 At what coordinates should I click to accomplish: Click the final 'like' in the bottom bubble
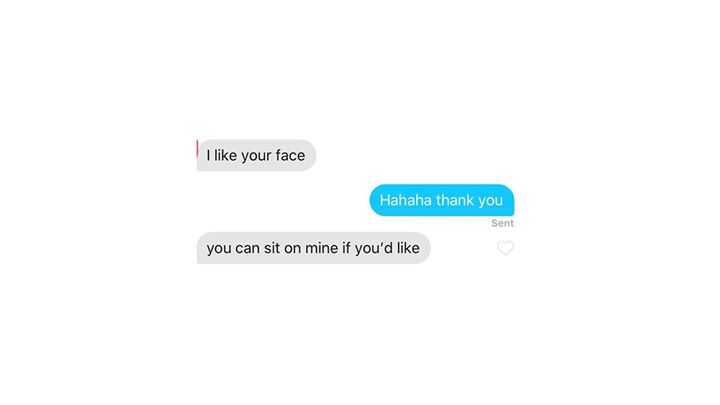[408, 248]
